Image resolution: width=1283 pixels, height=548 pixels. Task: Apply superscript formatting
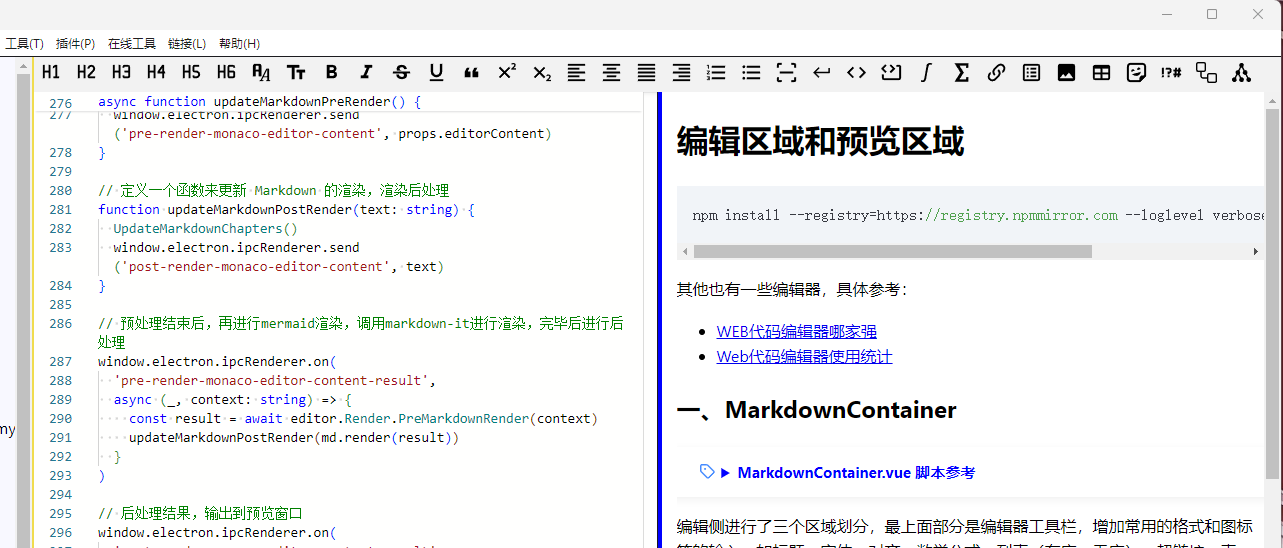[x=507, y=72]
